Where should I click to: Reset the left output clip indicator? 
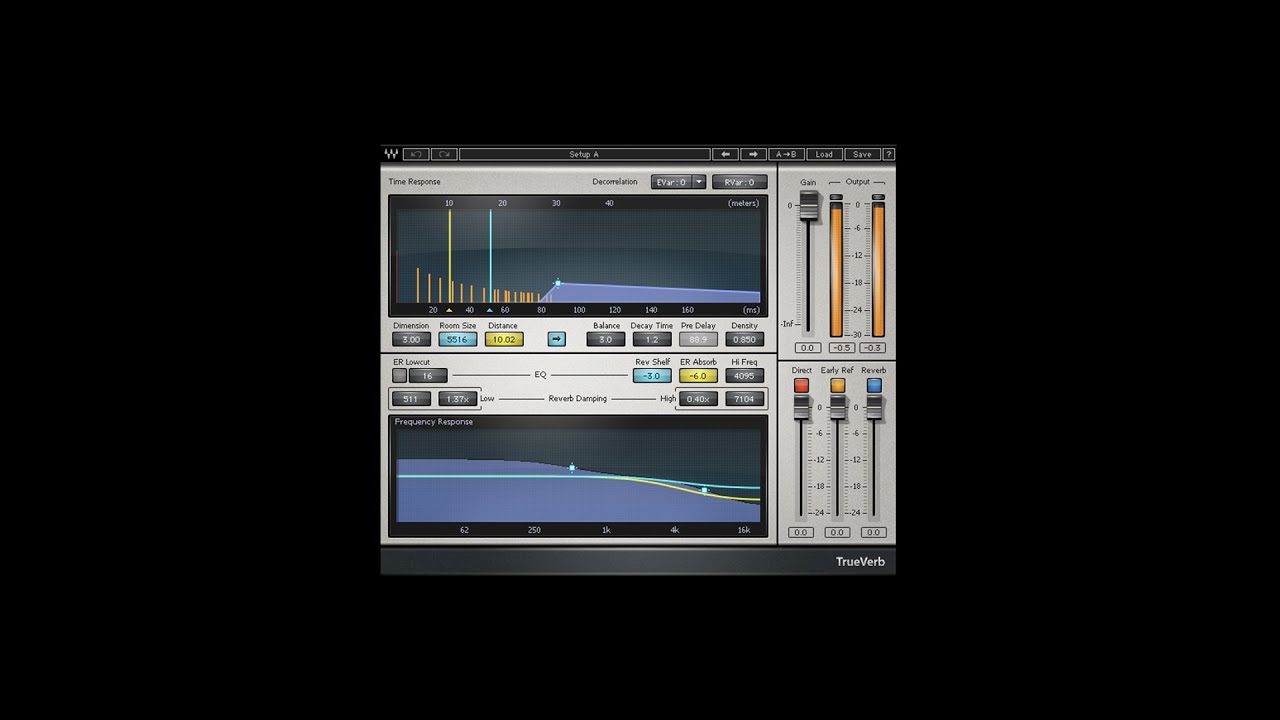tap(836, 197)
